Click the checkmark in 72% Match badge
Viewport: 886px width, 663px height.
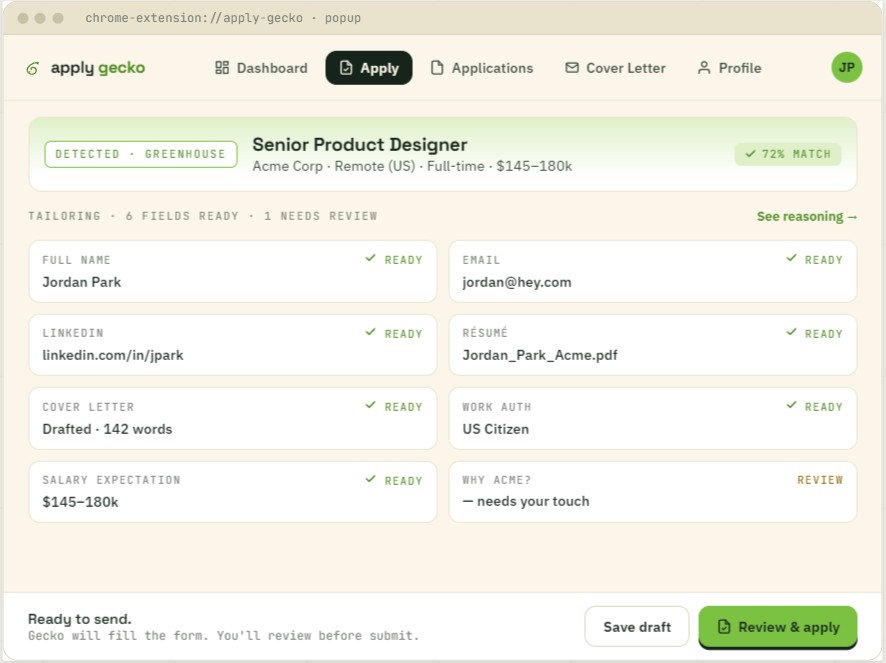click(750, 154)
